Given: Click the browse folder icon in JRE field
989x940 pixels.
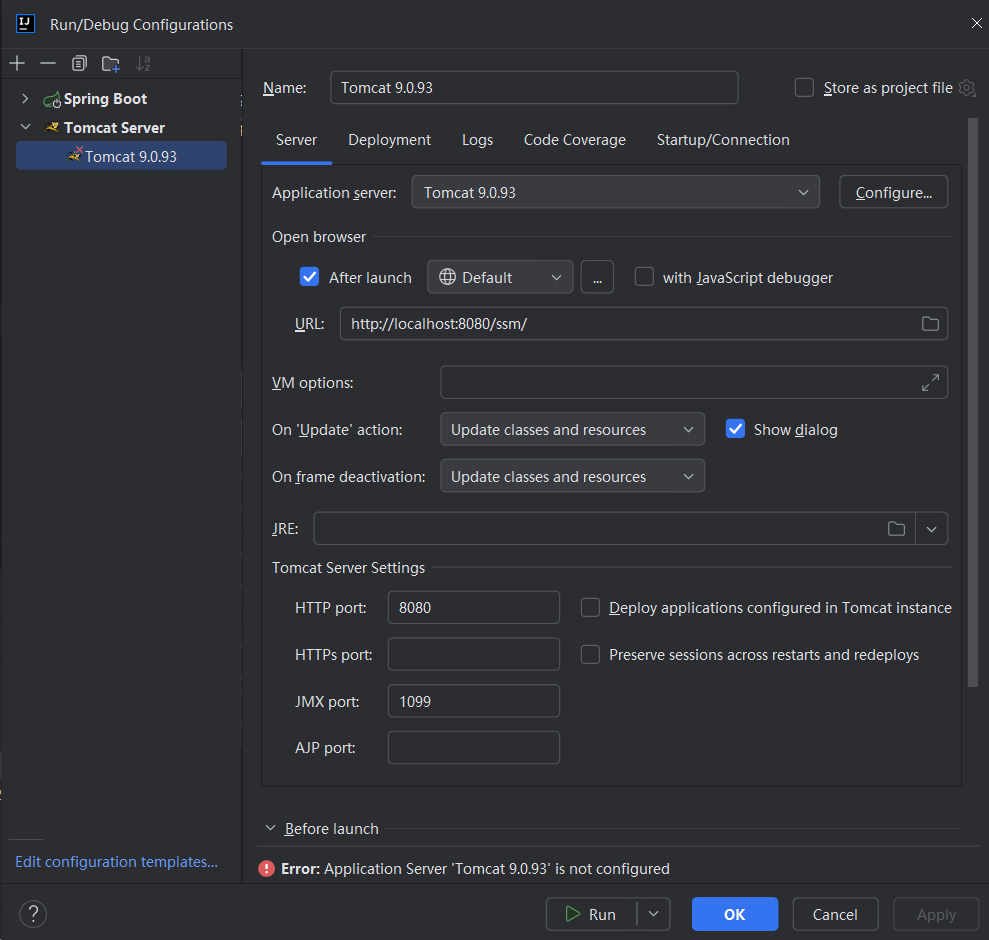Looking at the screenshot, I should tap(896, 529).
